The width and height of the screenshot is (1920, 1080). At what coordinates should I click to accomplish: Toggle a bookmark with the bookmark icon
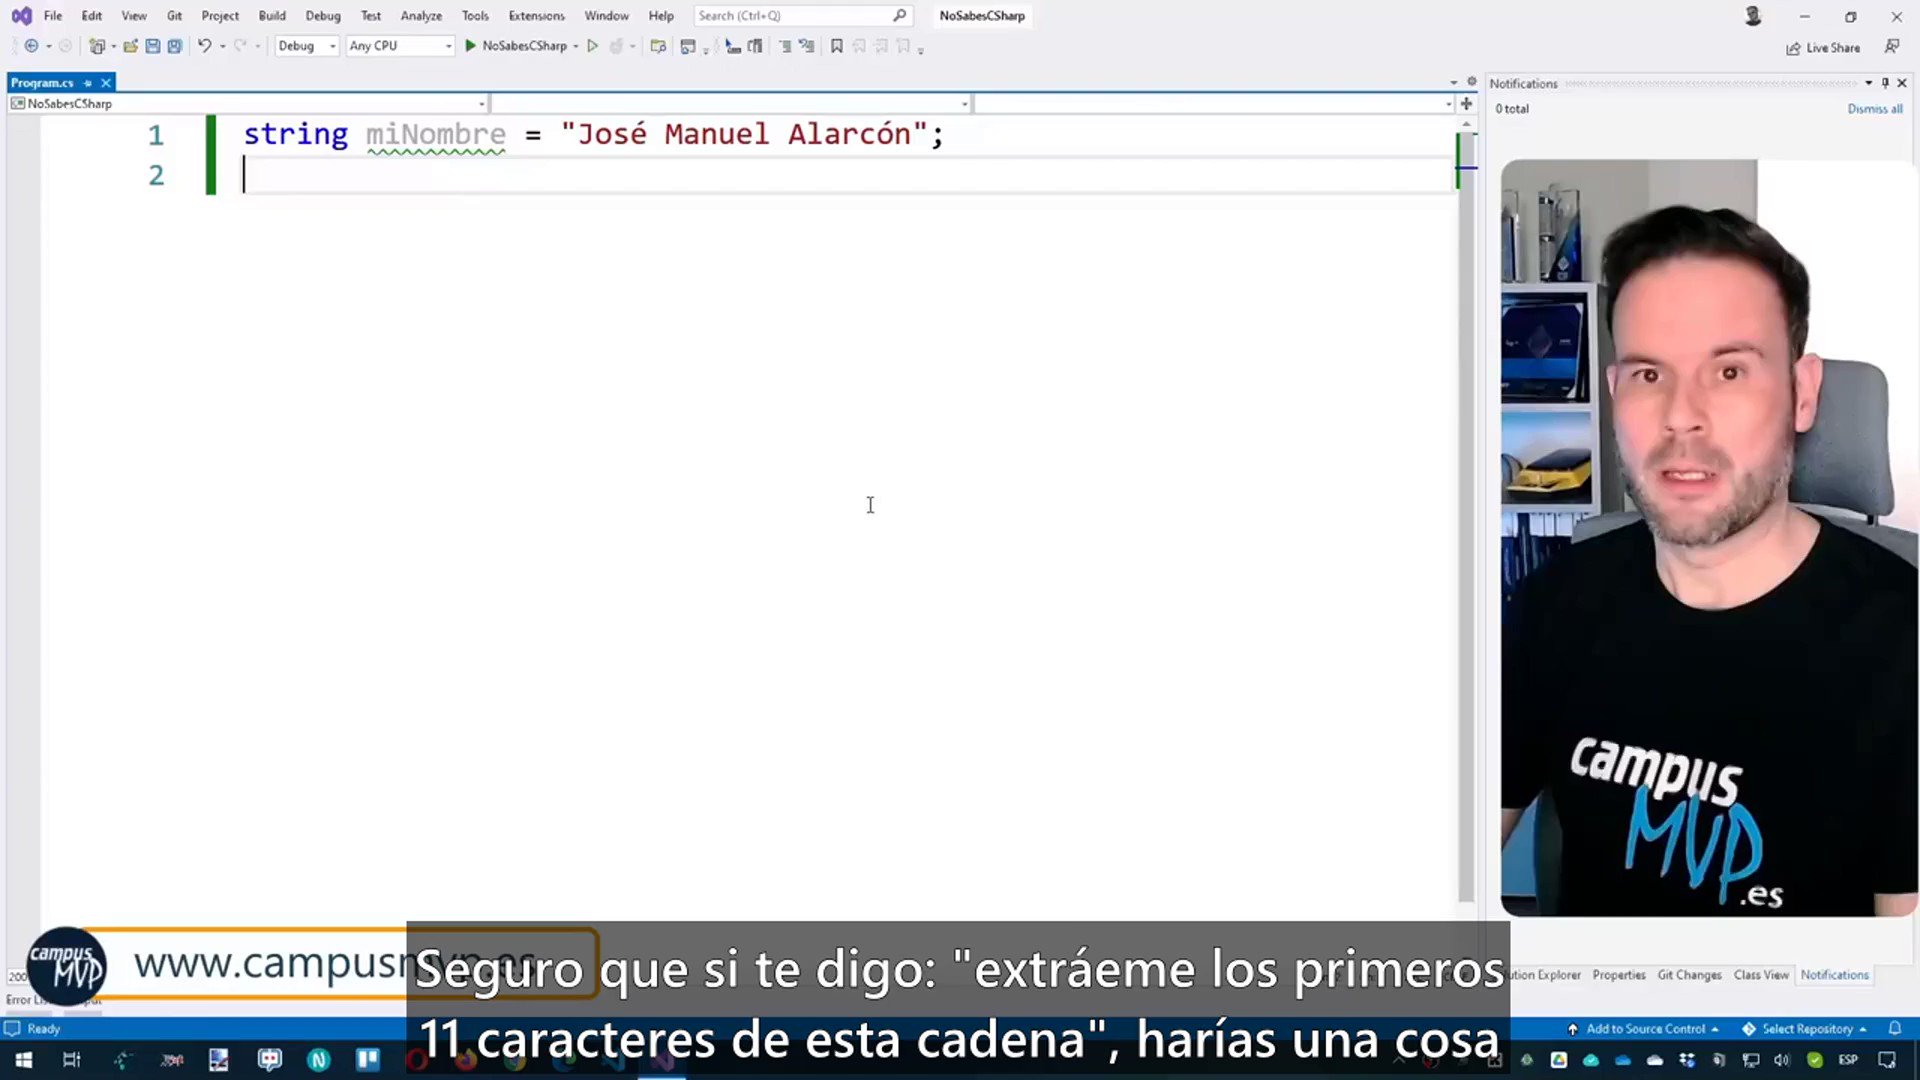point(837,46)
